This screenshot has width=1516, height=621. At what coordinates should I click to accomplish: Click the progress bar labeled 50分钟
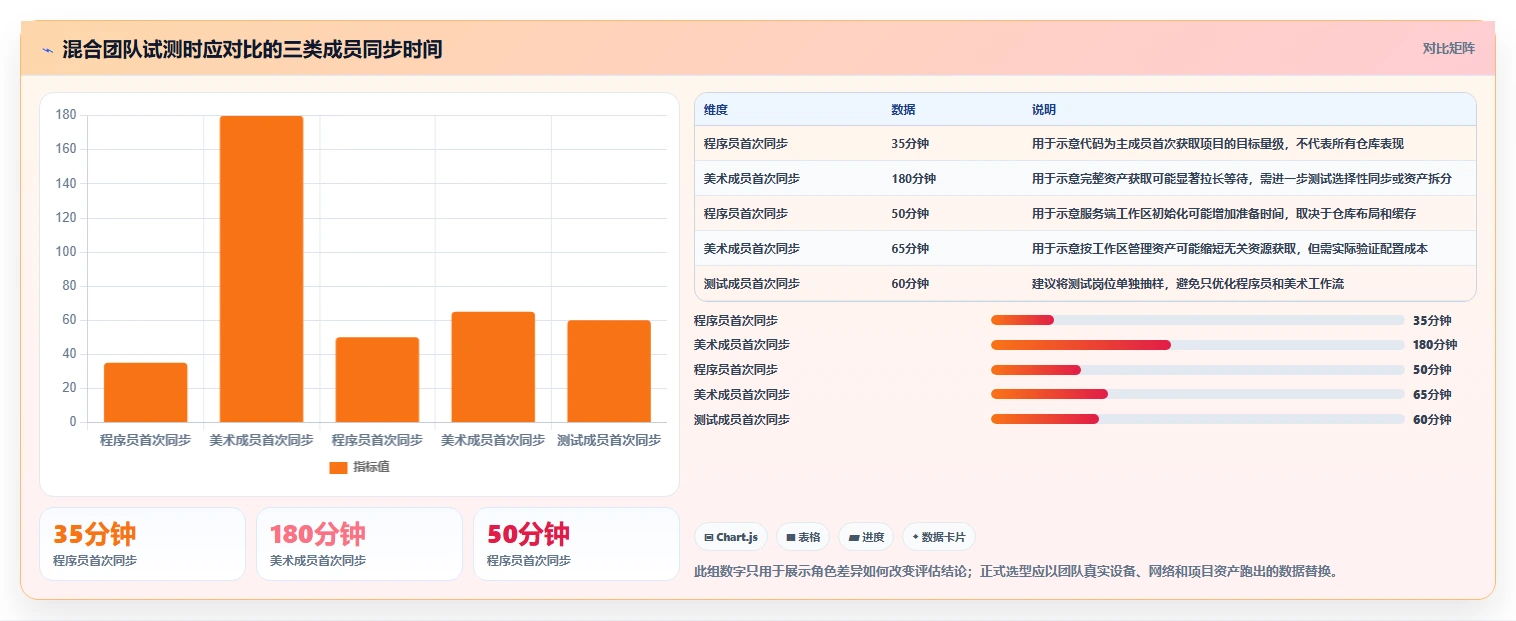click(1198, 370)
